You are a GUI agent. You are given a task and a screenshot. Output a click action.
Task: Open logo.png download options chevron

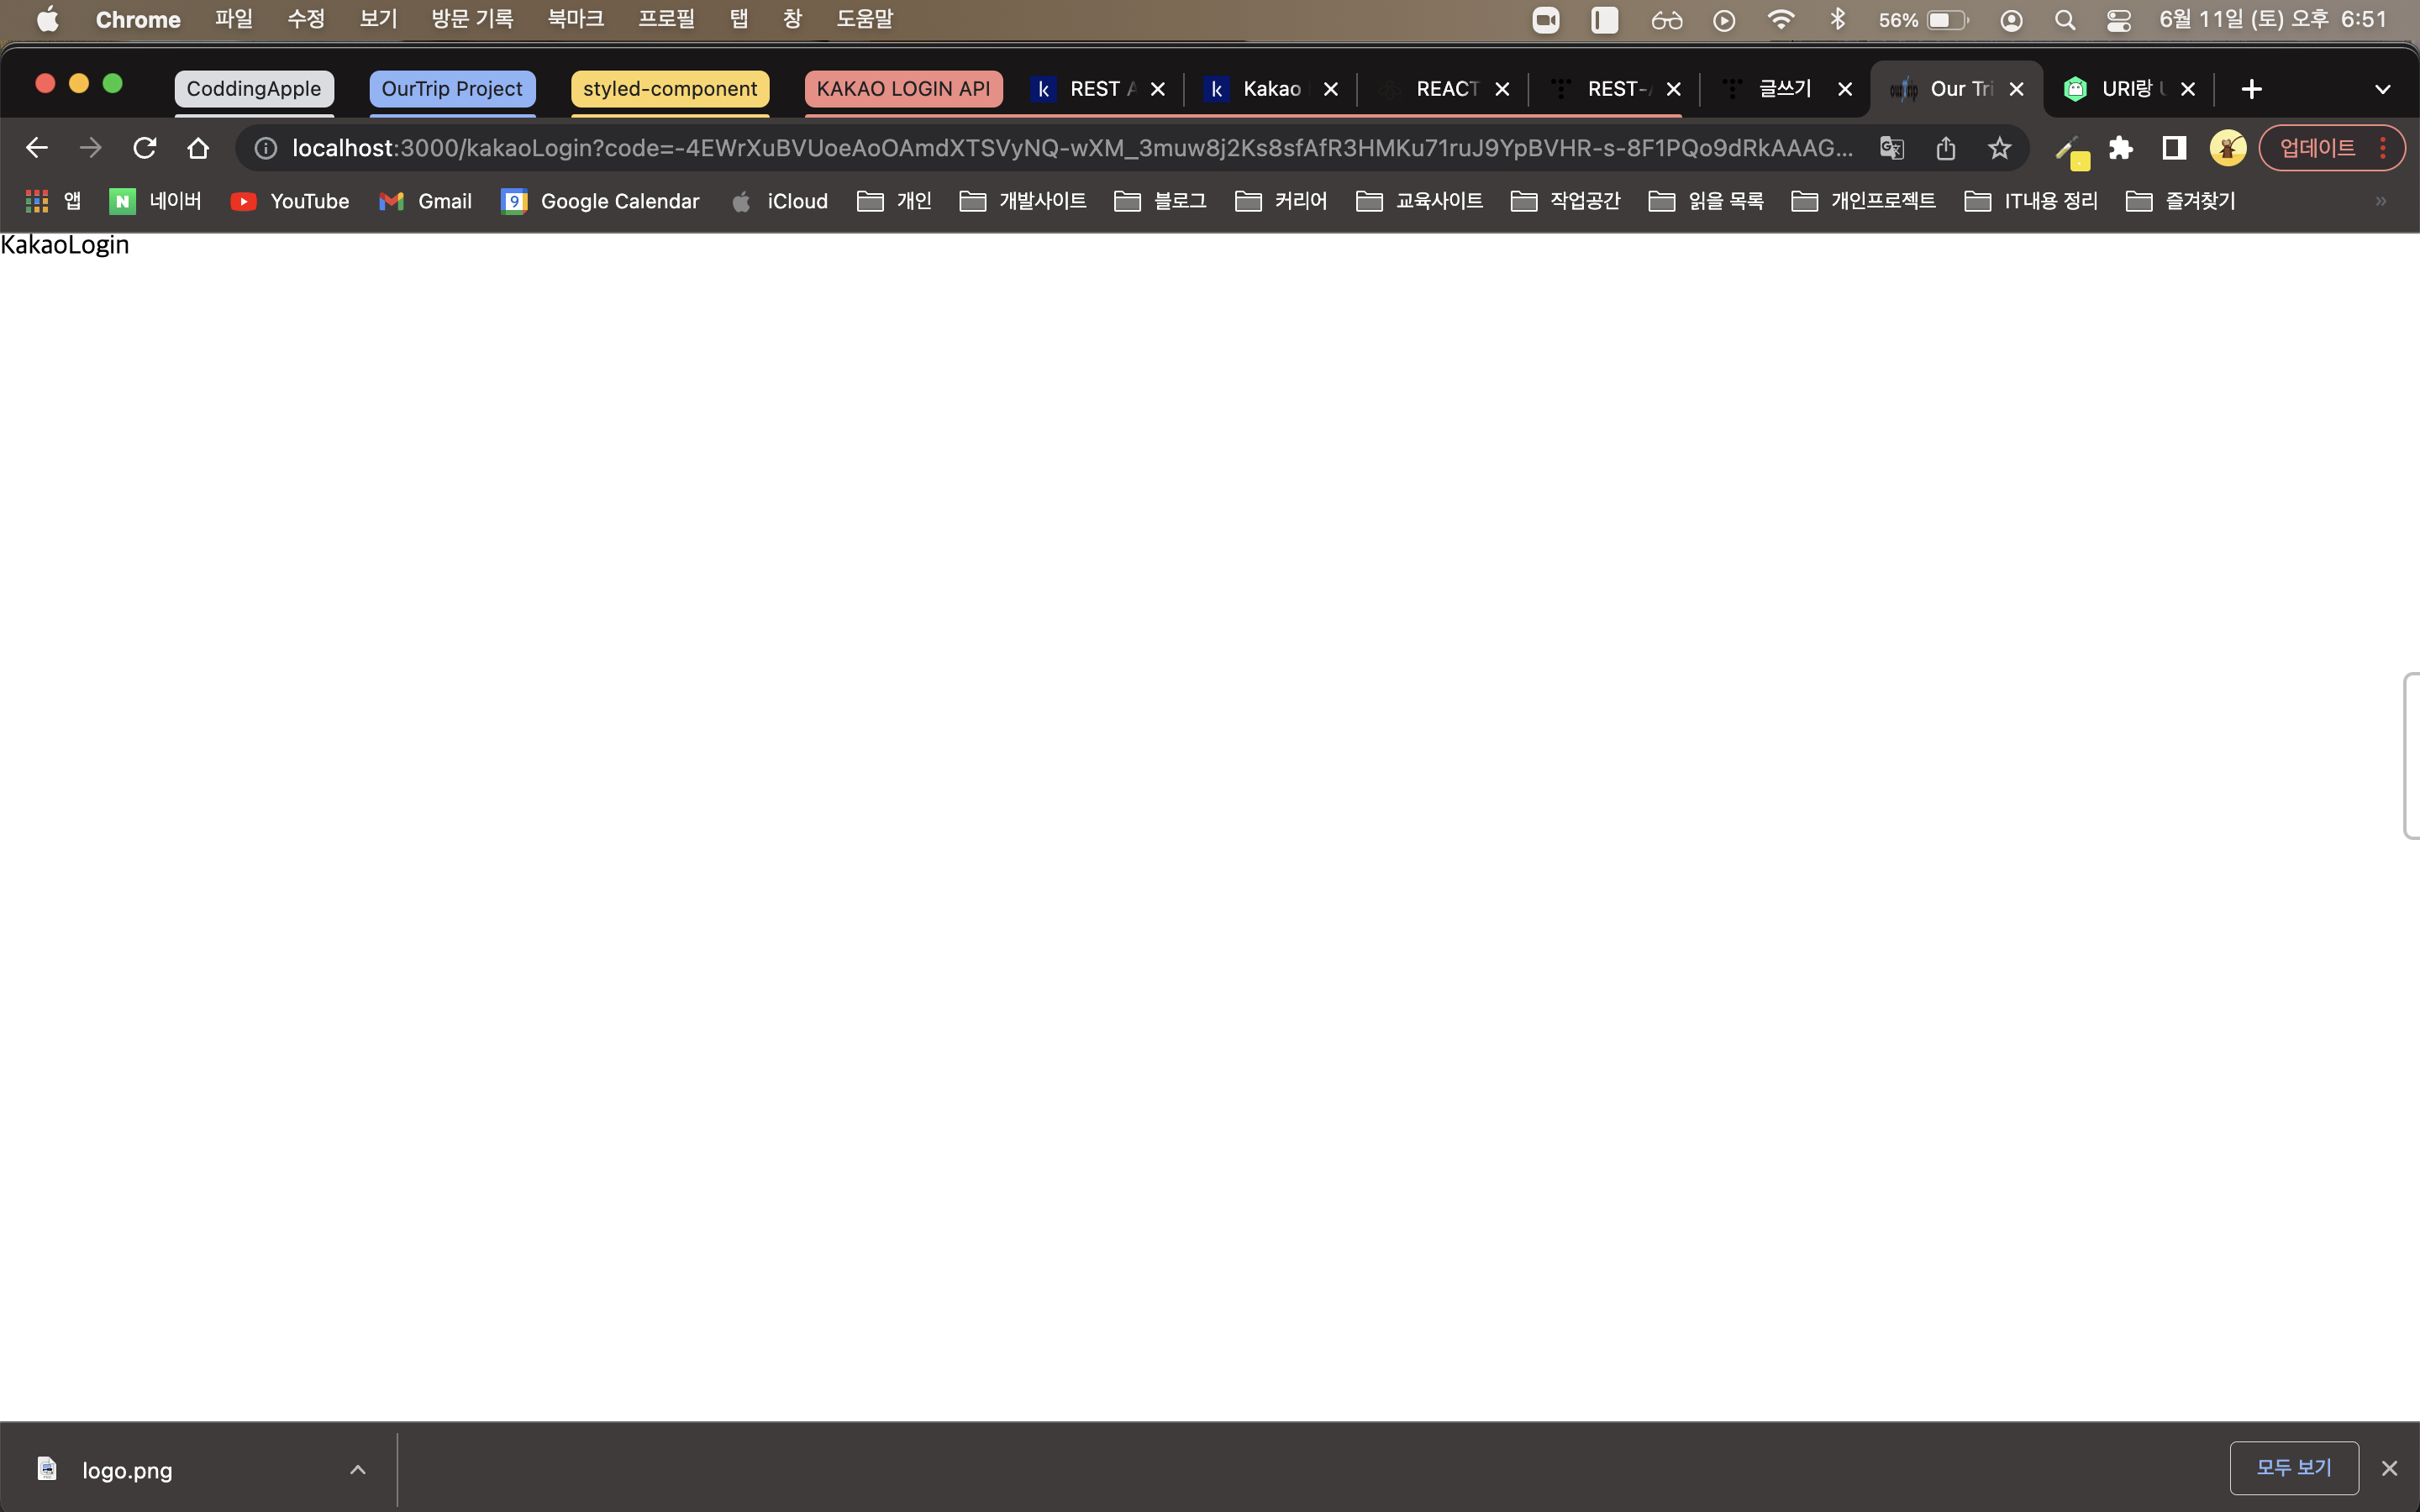click(x=358, y=1469)
